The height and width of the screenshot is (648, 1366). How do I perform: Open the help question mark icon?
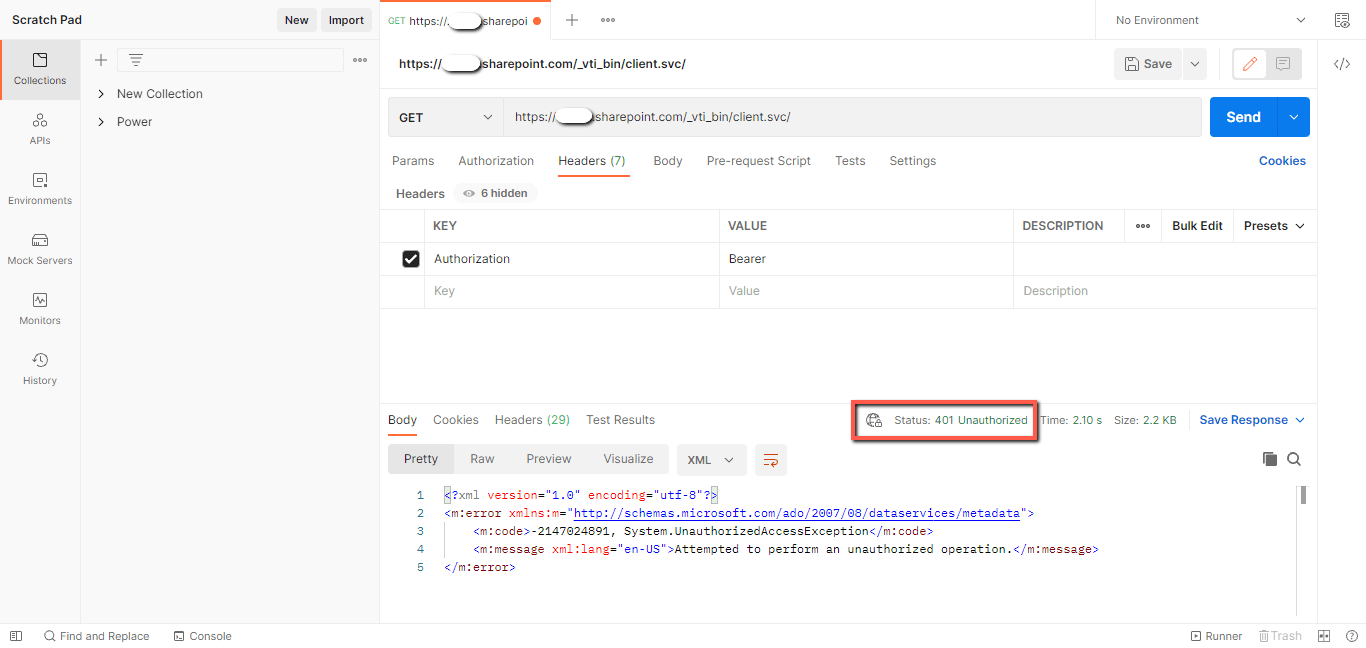[x=1350, y=636]
